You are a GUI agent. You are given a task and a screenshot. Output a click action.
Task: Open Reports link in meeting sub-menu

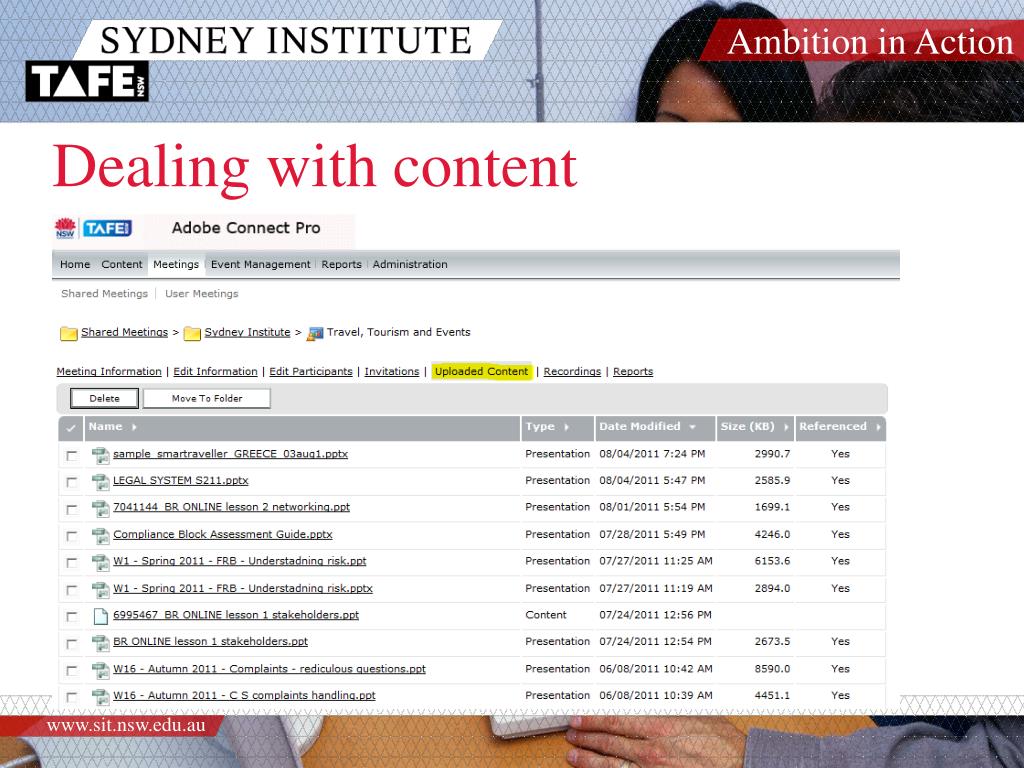(x=633, y=372)
